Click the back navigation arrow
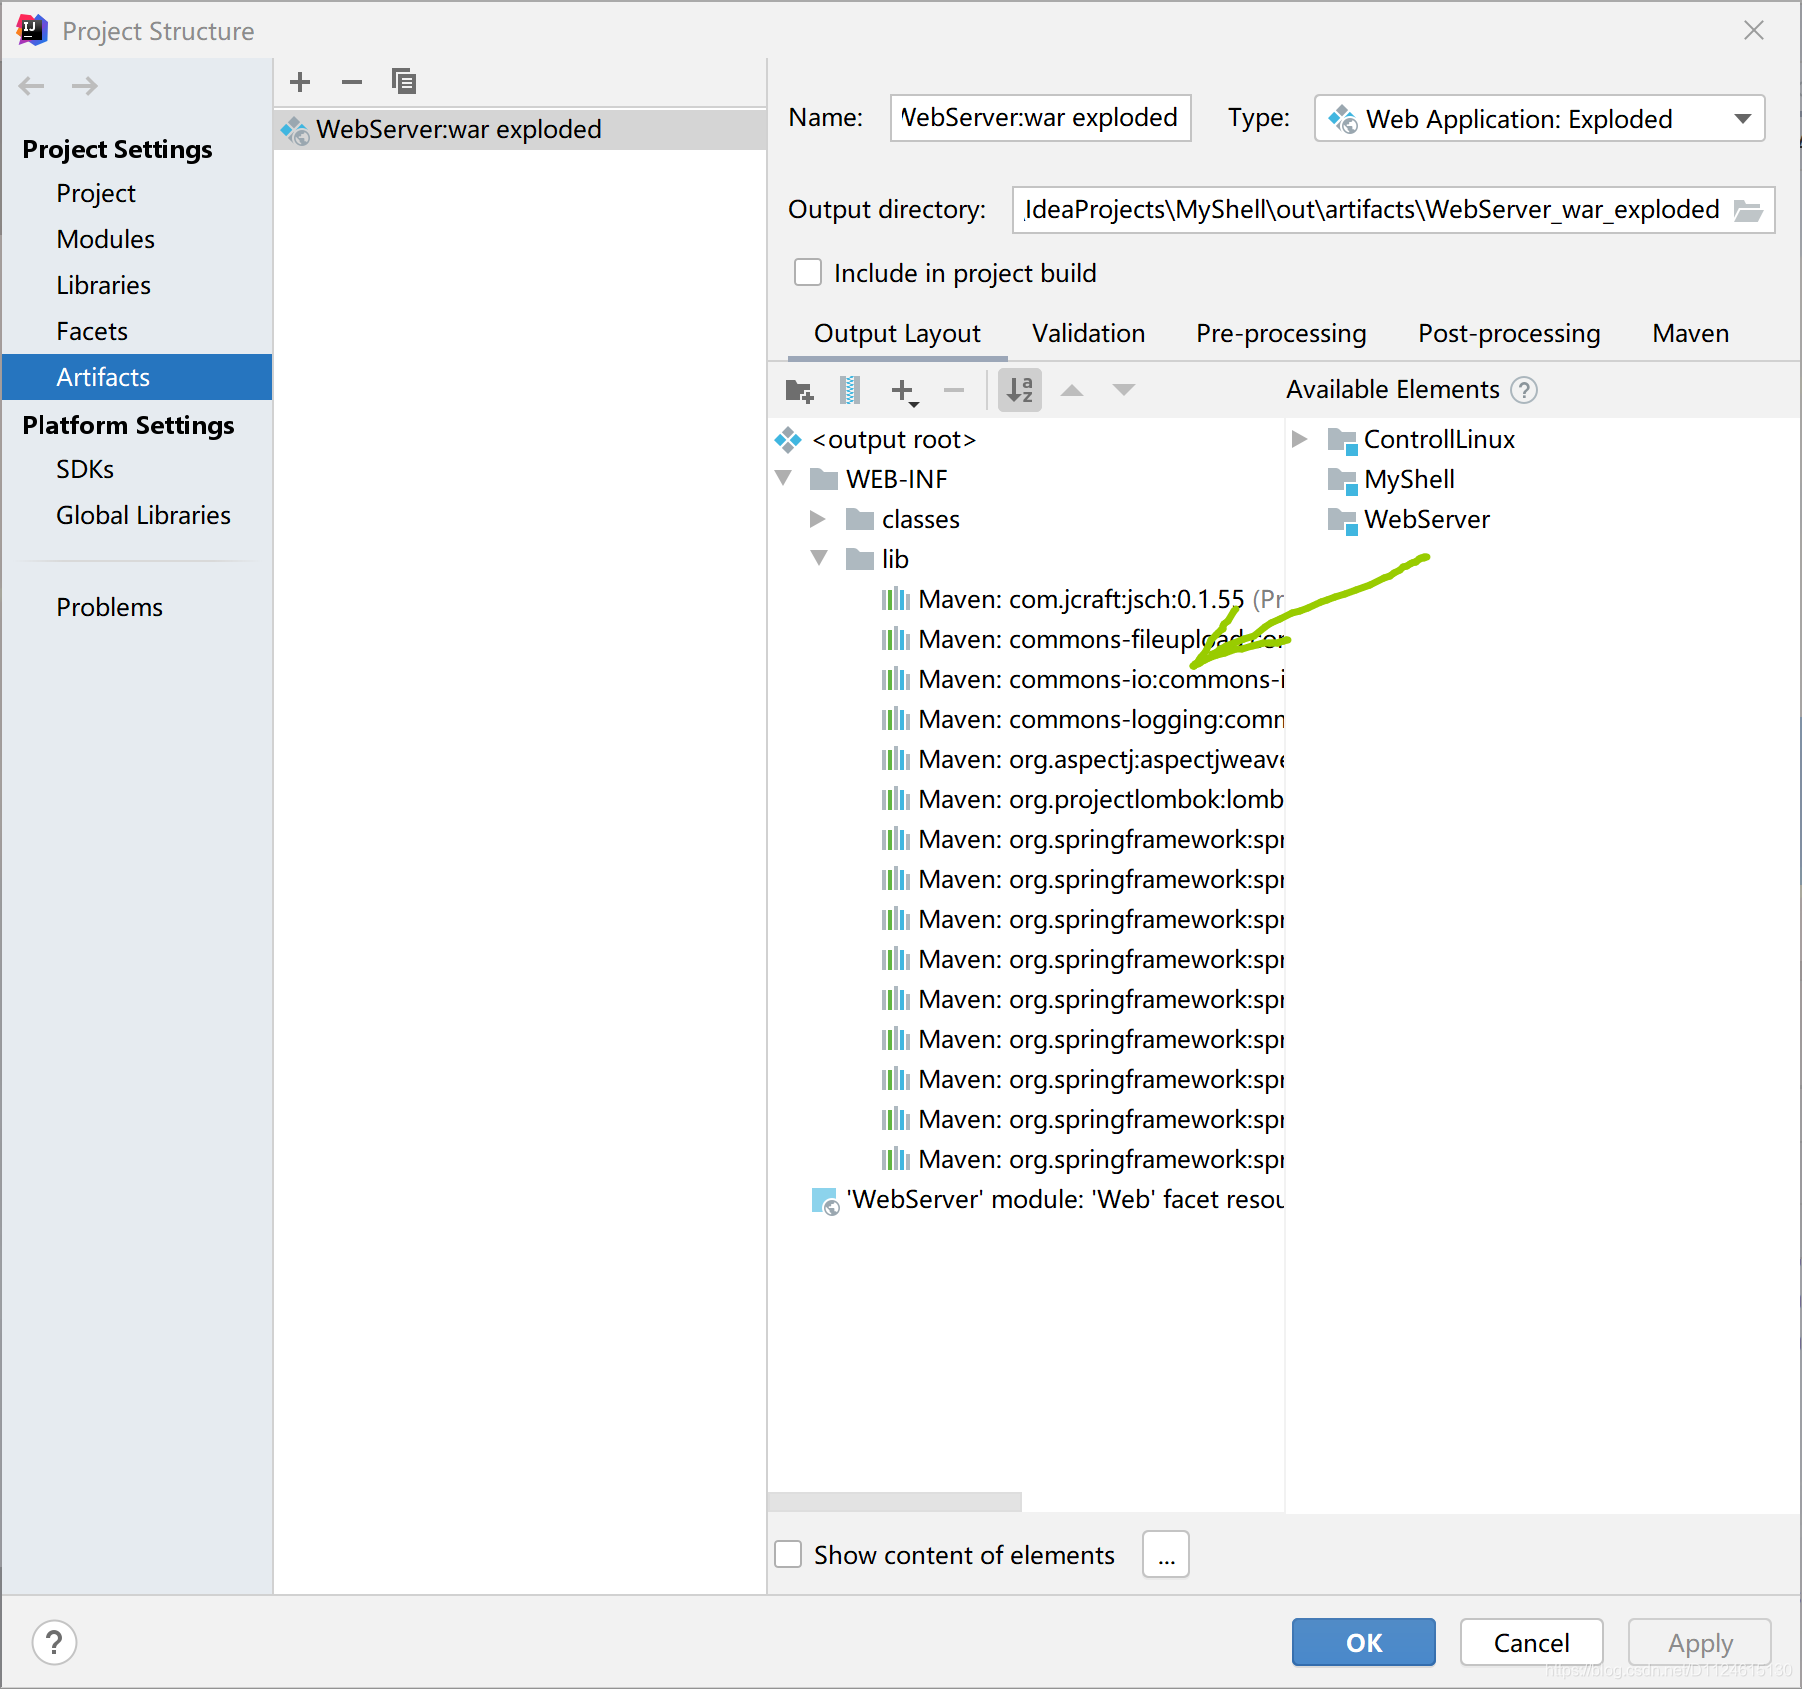The height and width of the screenshot is (1689, 1802). click(x=32, y=86)
